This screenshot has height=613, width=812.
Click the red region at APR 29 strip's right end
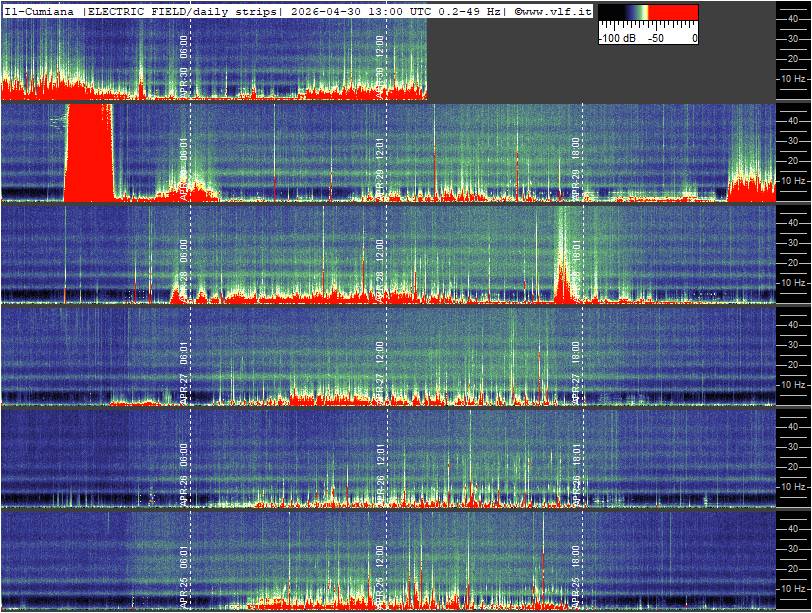(752, 190)
